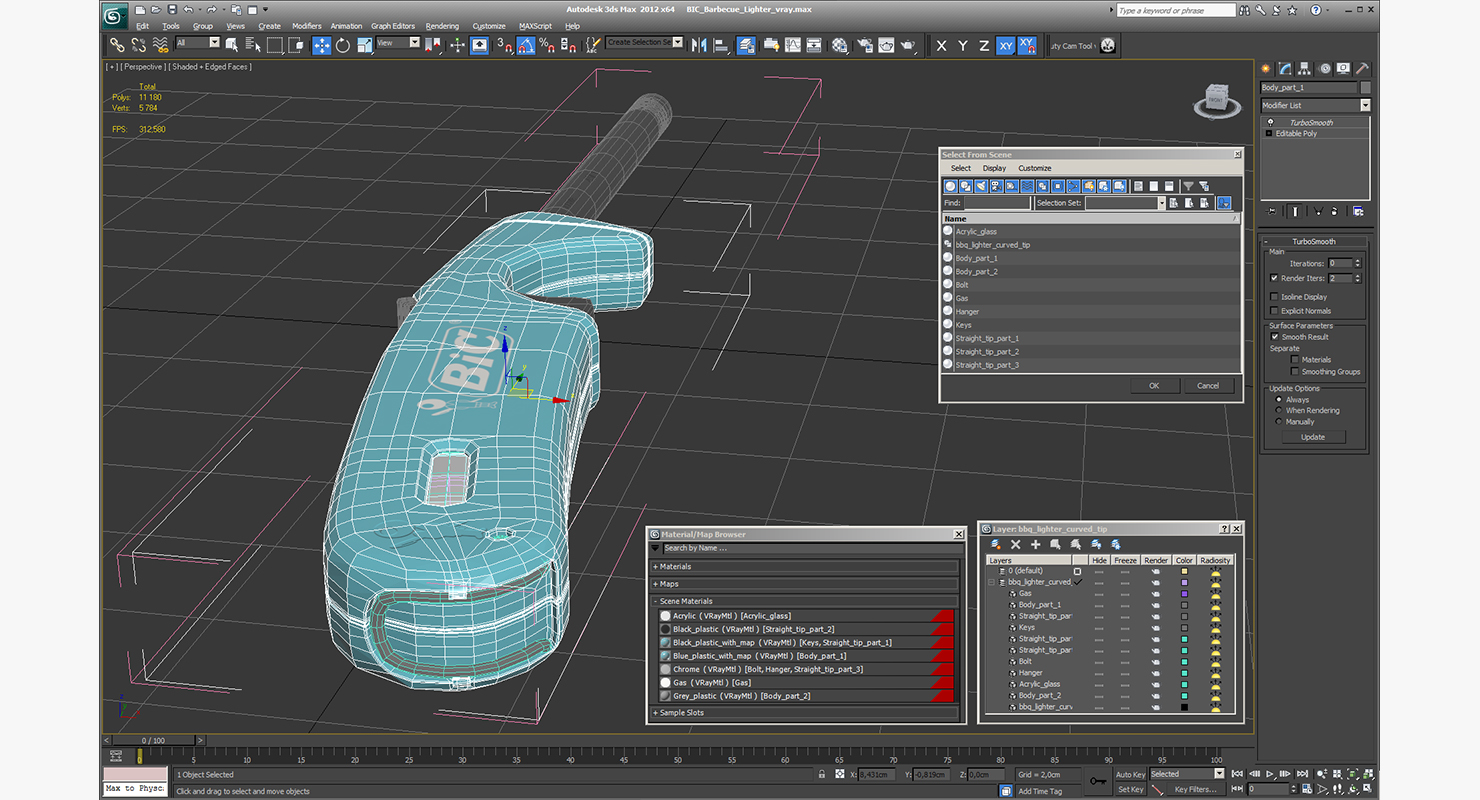Image resolution: width=1480 pixels, height=800 pixels.
Task: Select the Manually update option
Action: (x=1278, y=421)
